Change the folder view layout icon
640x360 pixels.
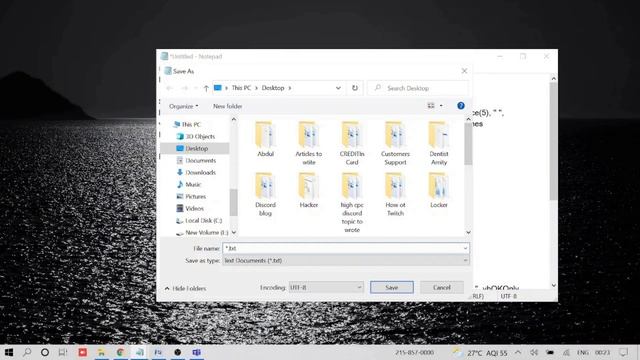(431, 106)
